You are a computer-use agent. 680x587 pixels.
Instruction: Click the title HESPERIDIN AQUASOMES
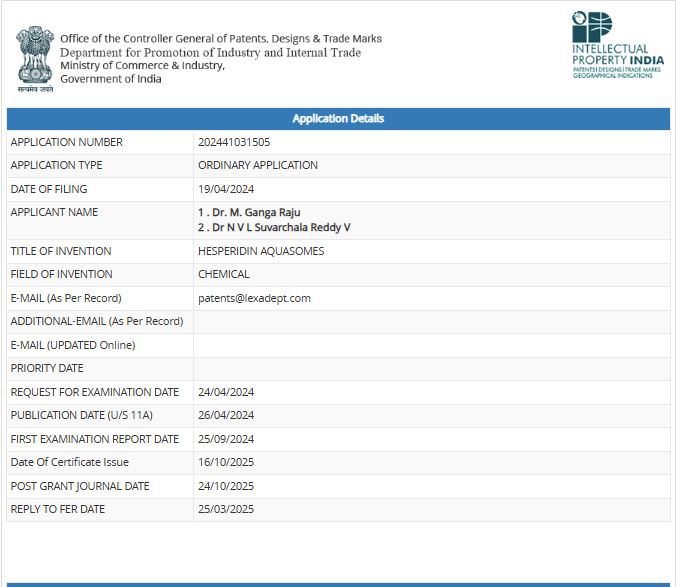tap(261, 251)
